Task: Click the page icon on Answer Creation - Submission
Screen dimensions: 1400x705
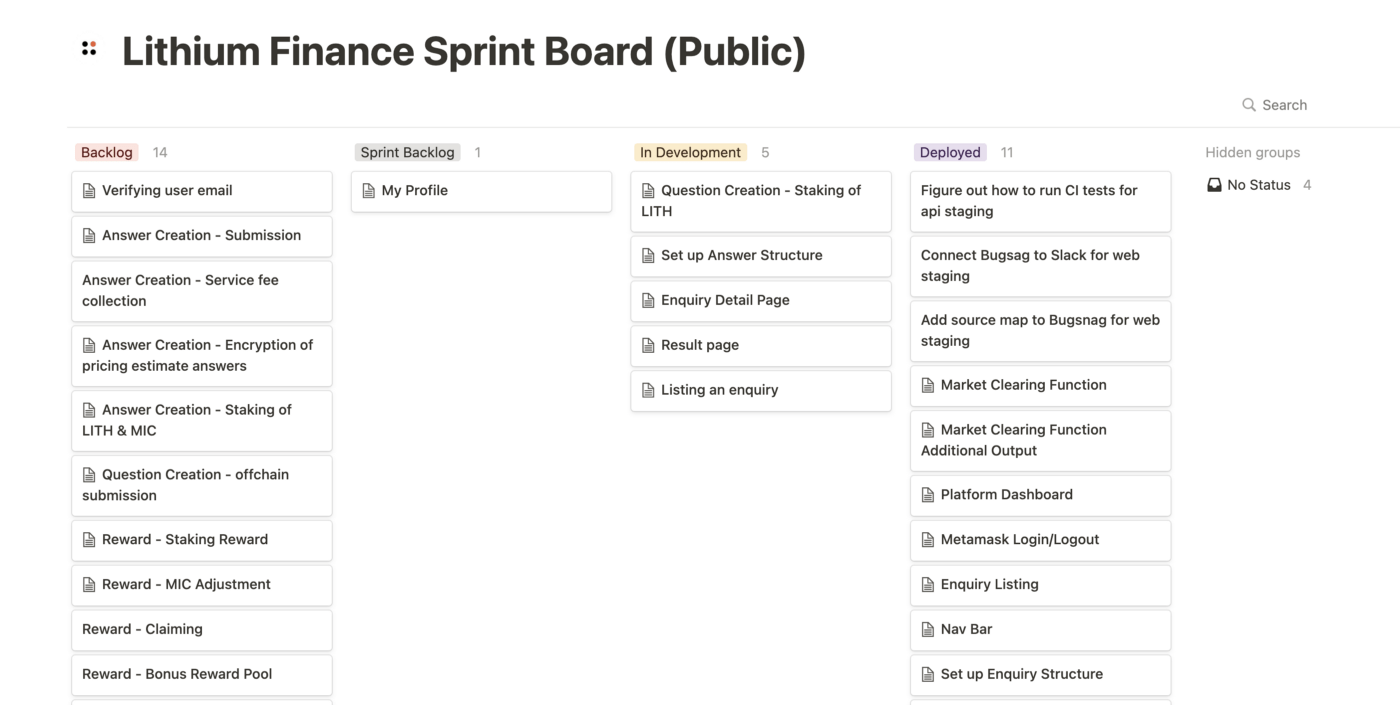Action: click(89, 236)
